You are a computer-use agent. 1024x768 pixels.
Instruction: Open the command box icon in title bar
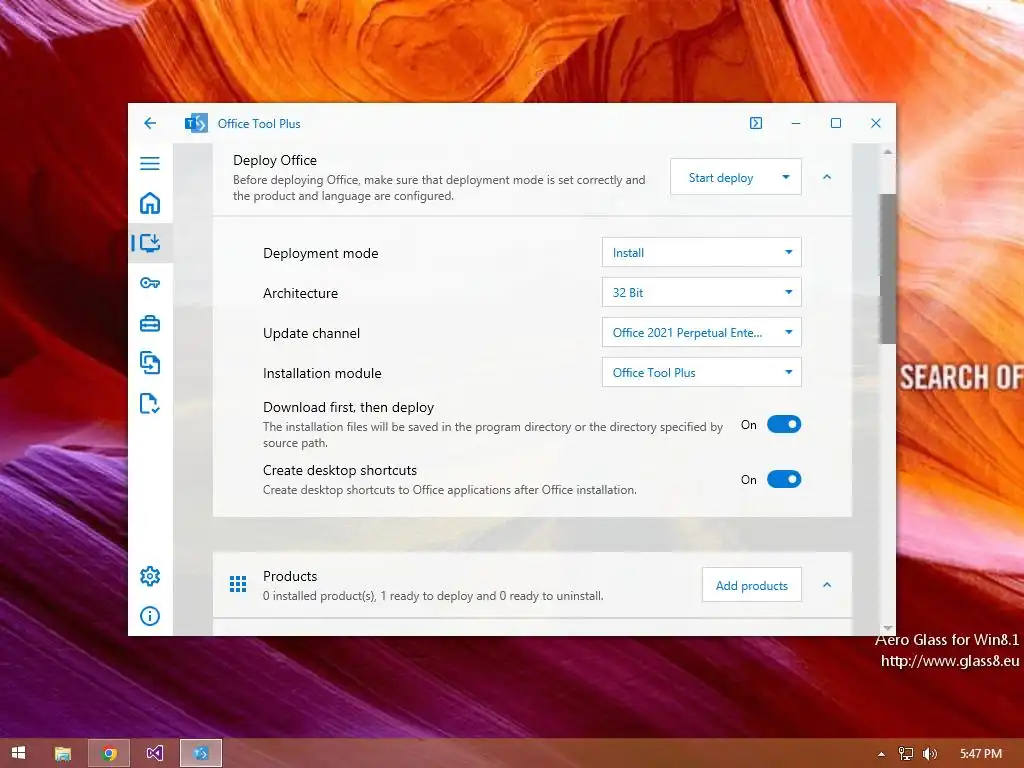[756, 123]
